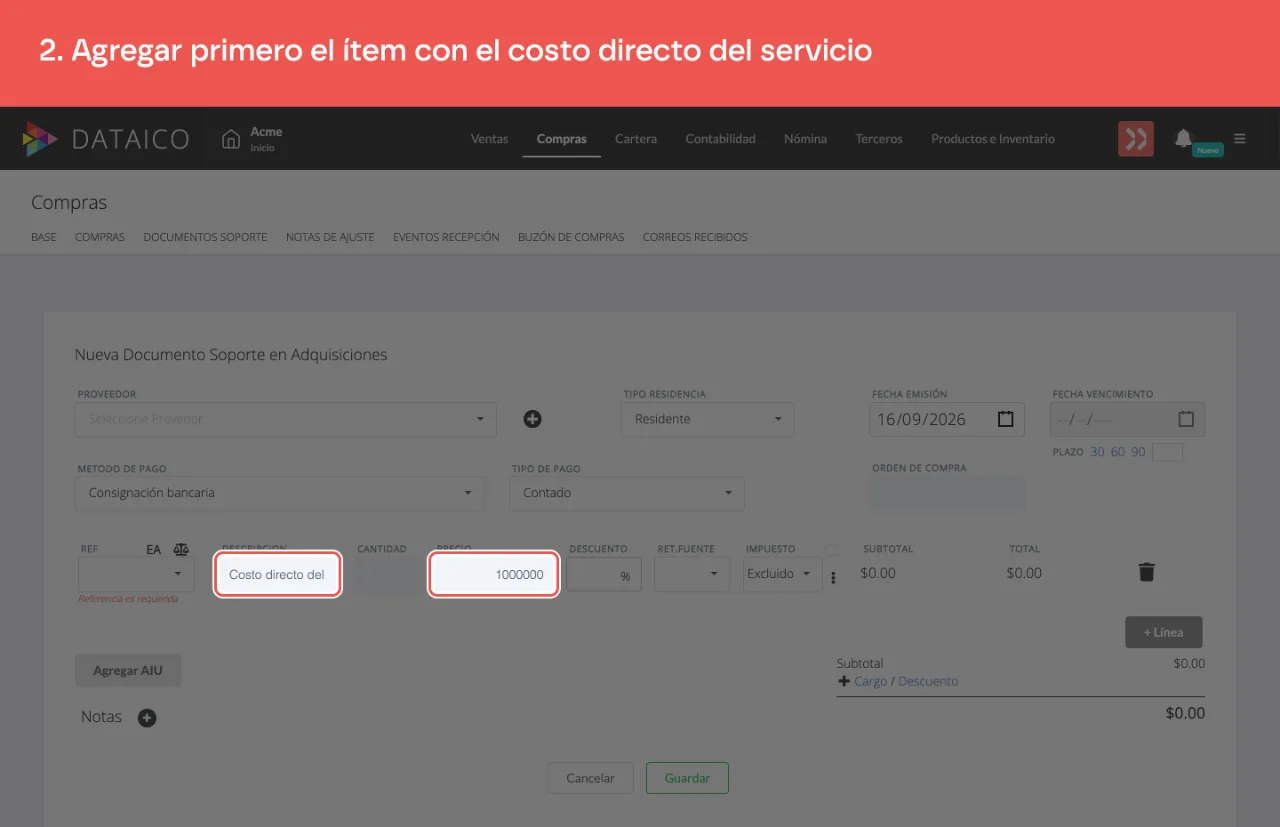Screen dimensions: 1280x827
Task: Click the balance scale icon
Action: click(x=181, y=549)
